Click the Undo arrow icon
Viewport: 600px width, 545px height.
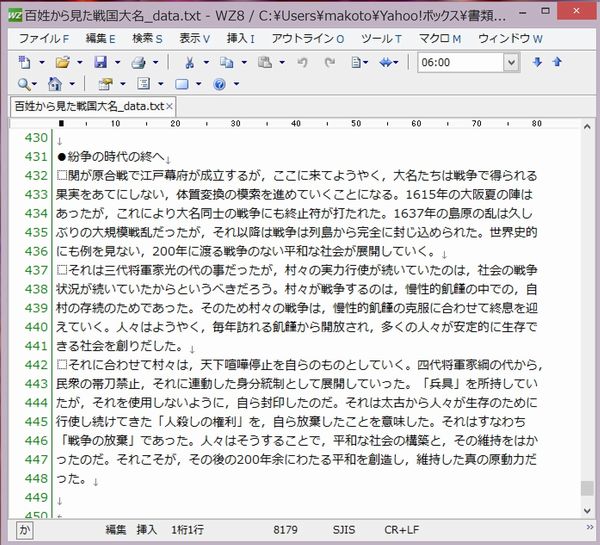tap(303, 62)
